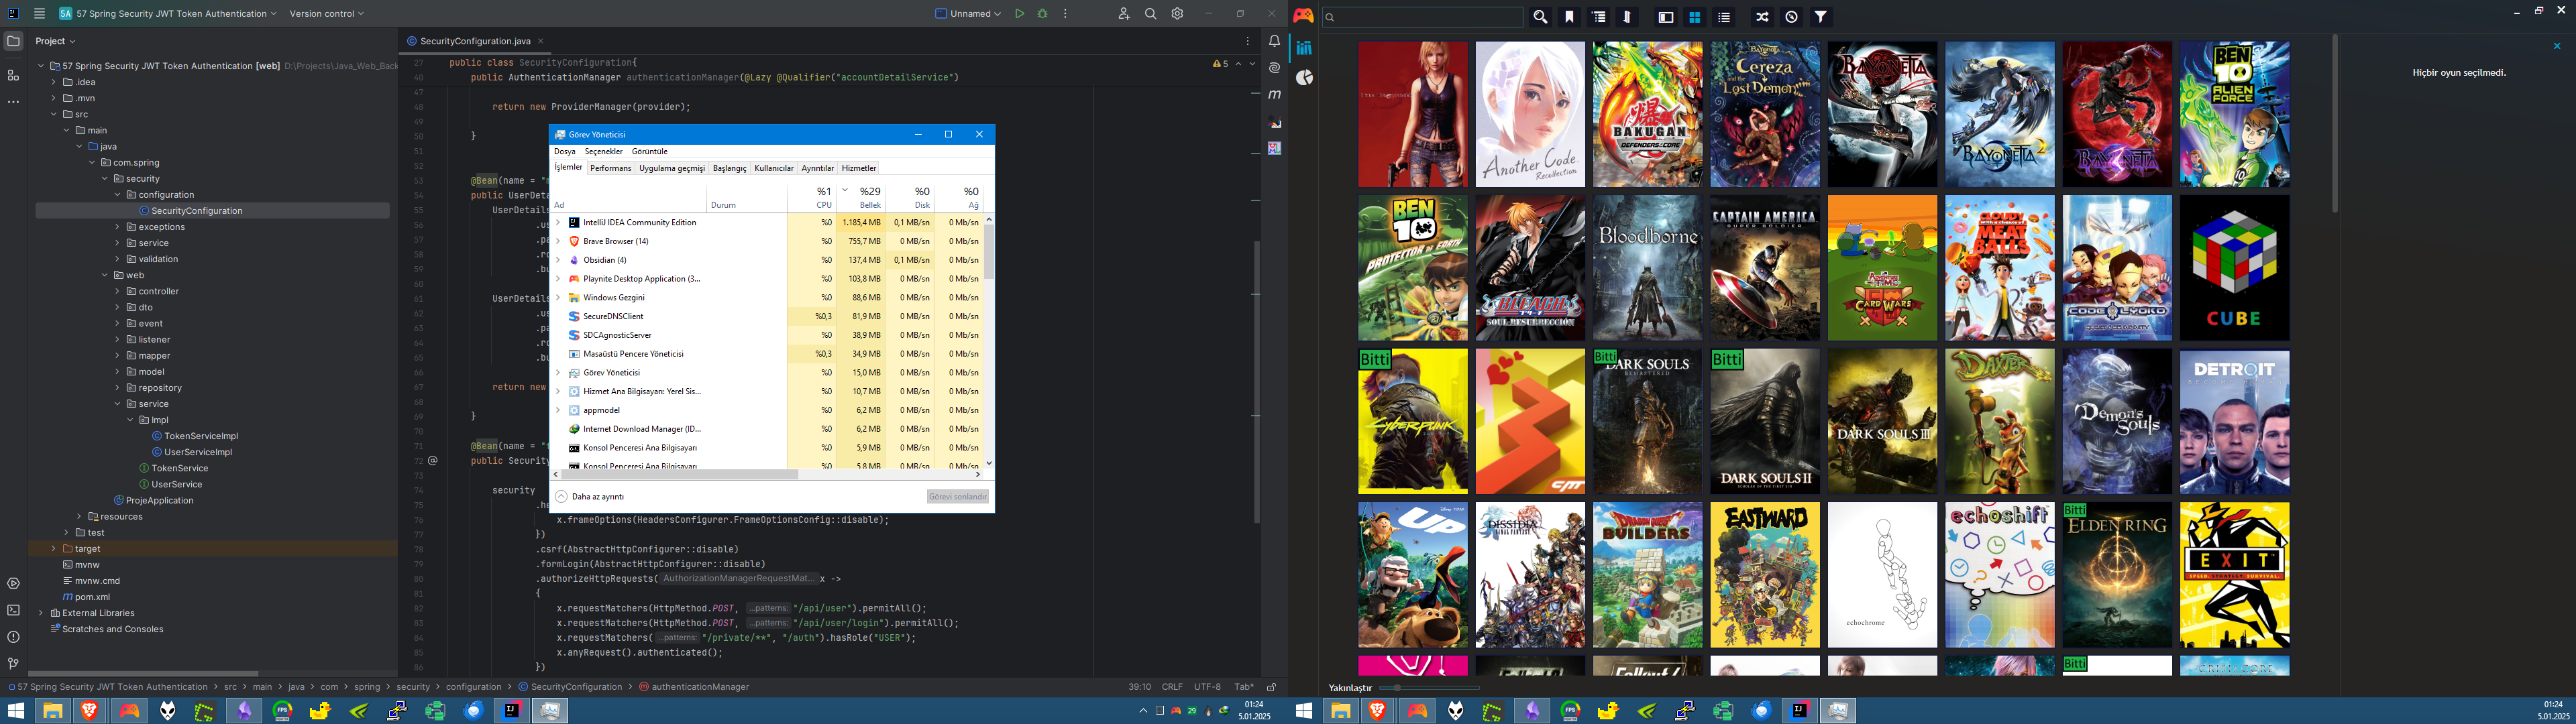Switch Playnite to details view
This screenshot has width=2576, height=724.
[1665, 17]
